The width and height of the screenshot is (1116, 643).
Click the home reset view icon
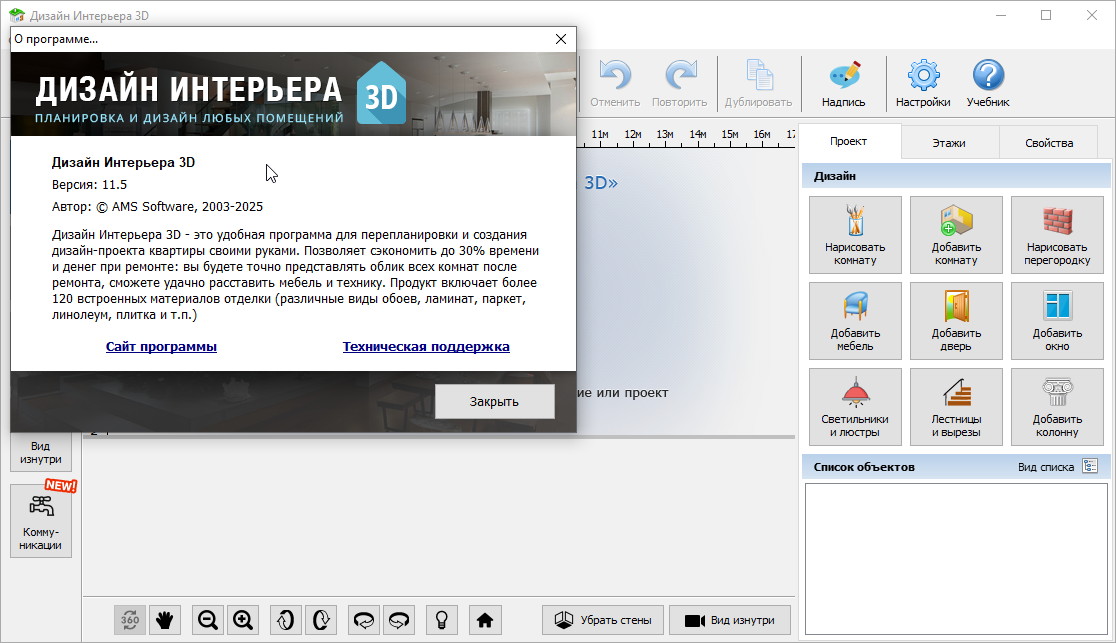click(x=485, y=620)
